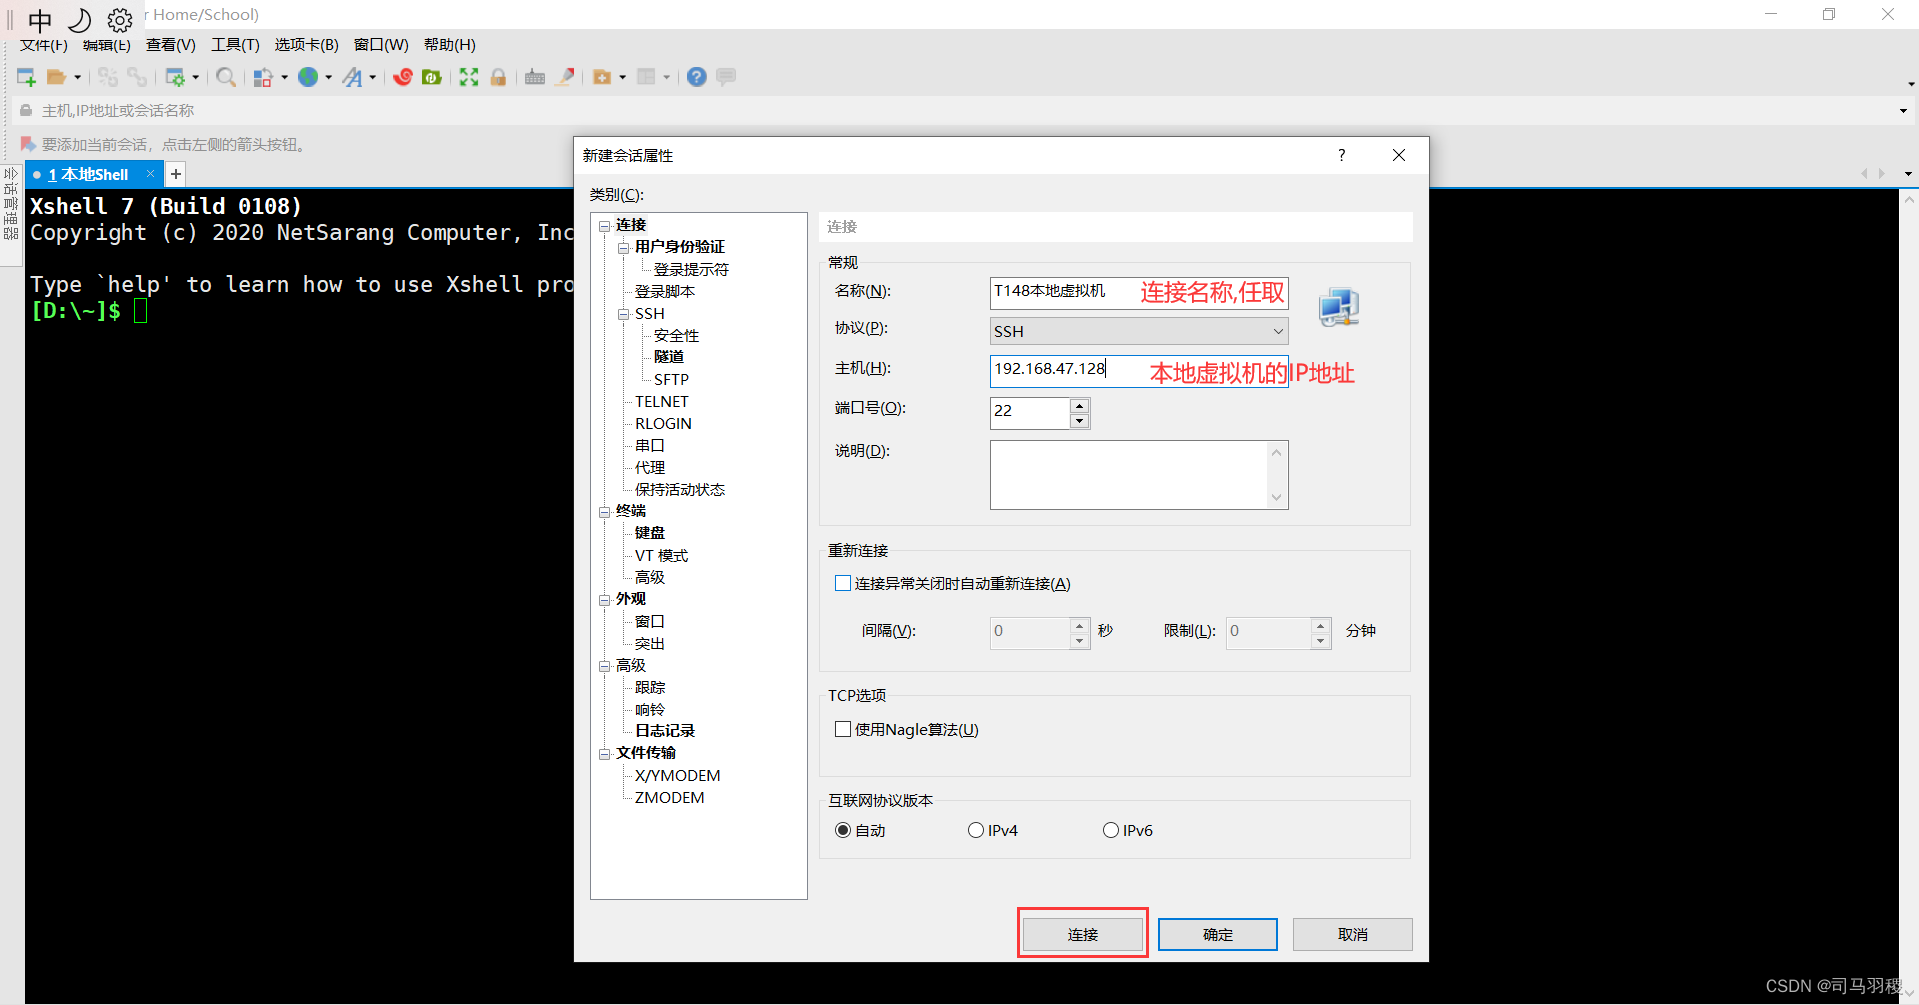This screenshot has width=1919, height=1005.
Task: Collapse the 高级 tree node
Action: coord(605,666)
